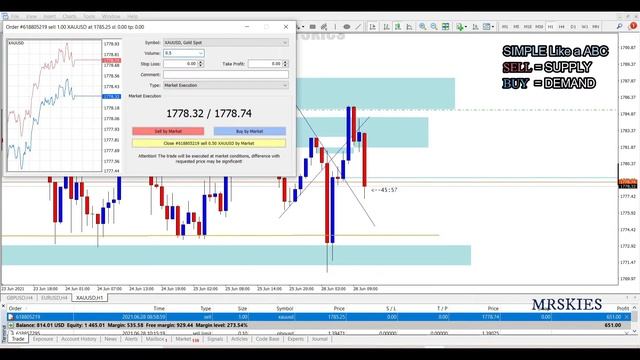
Task: Click the red Sell by Market button
Action: 168,131
